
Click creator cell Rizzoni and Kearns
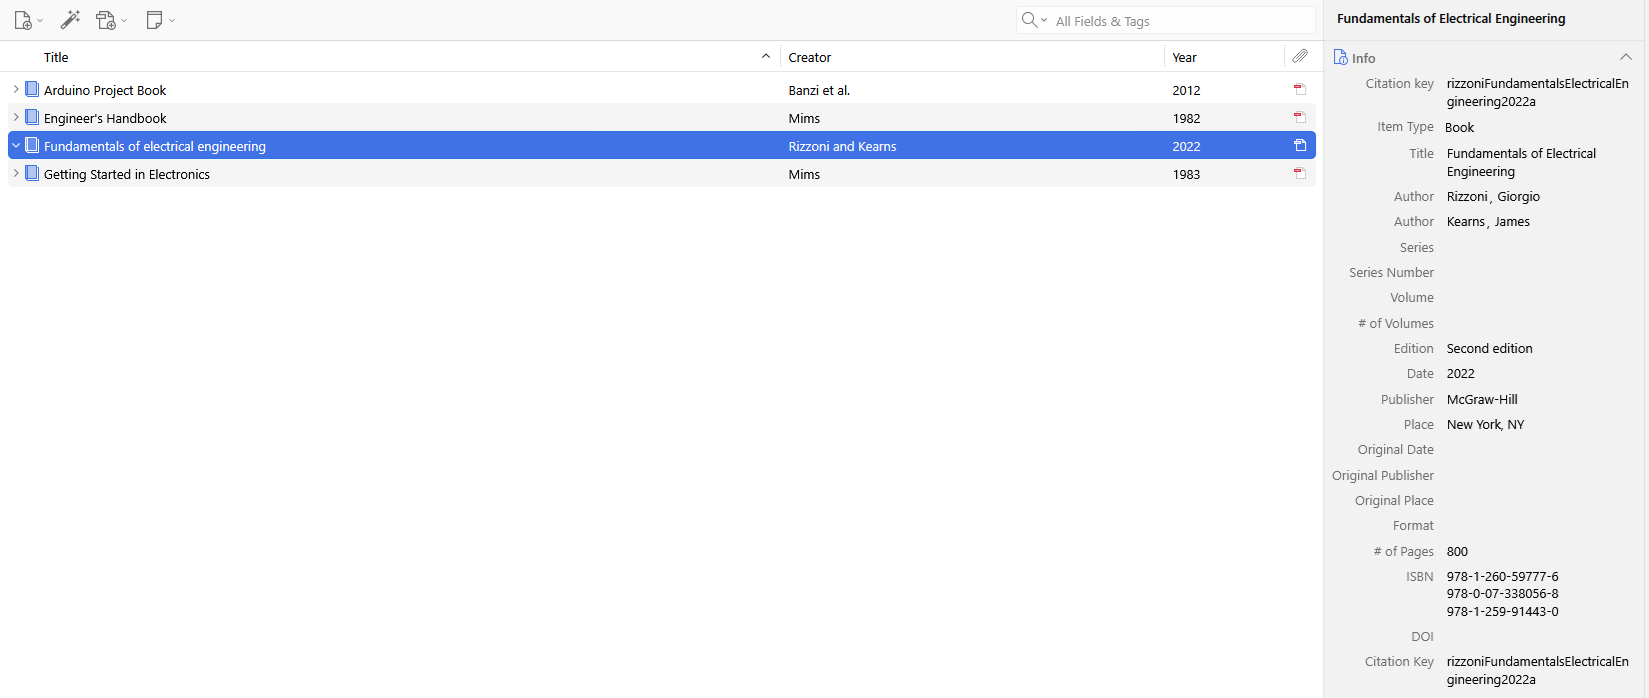(842, 146)
